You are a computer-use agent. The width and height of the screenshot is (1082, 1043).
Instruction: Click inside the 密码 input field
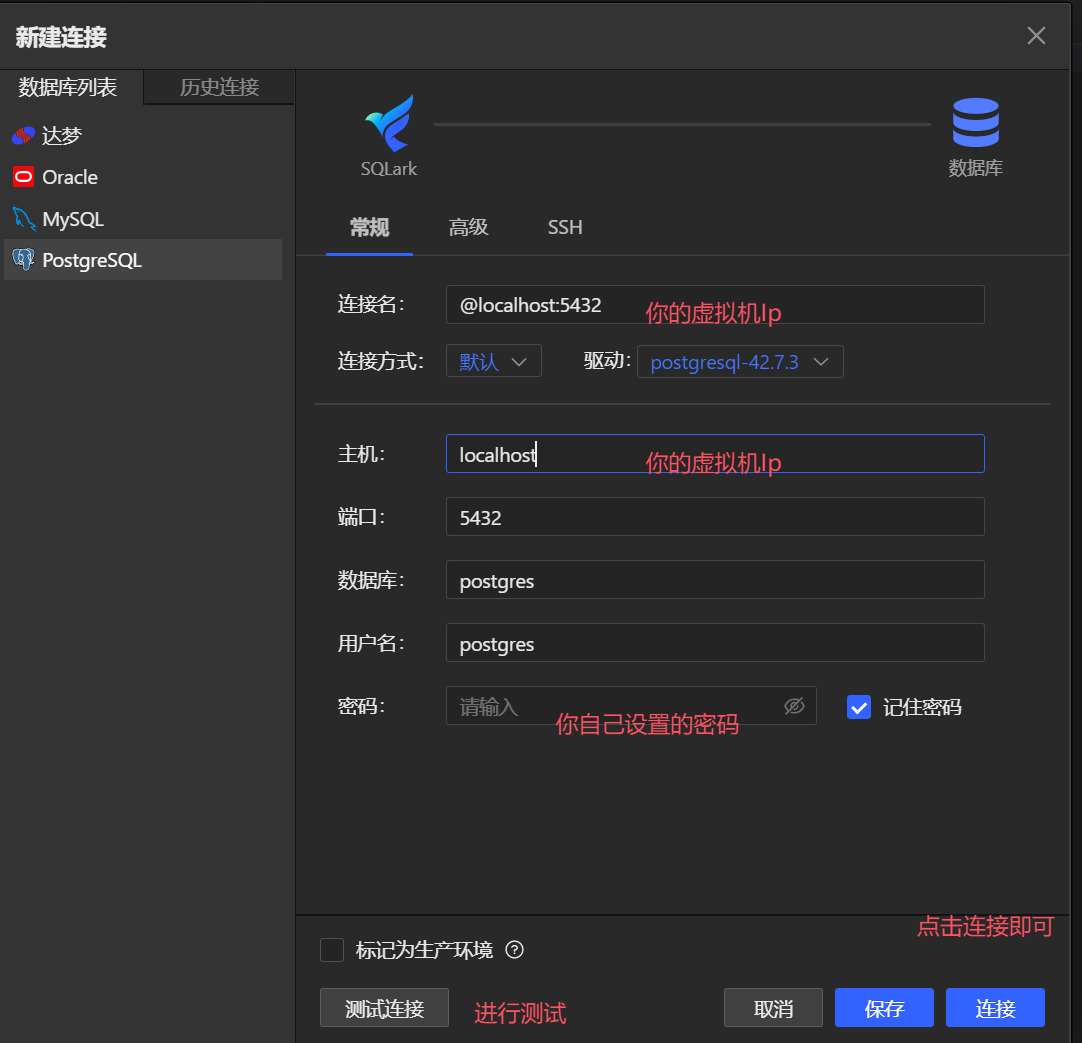(x=600, y=706)
